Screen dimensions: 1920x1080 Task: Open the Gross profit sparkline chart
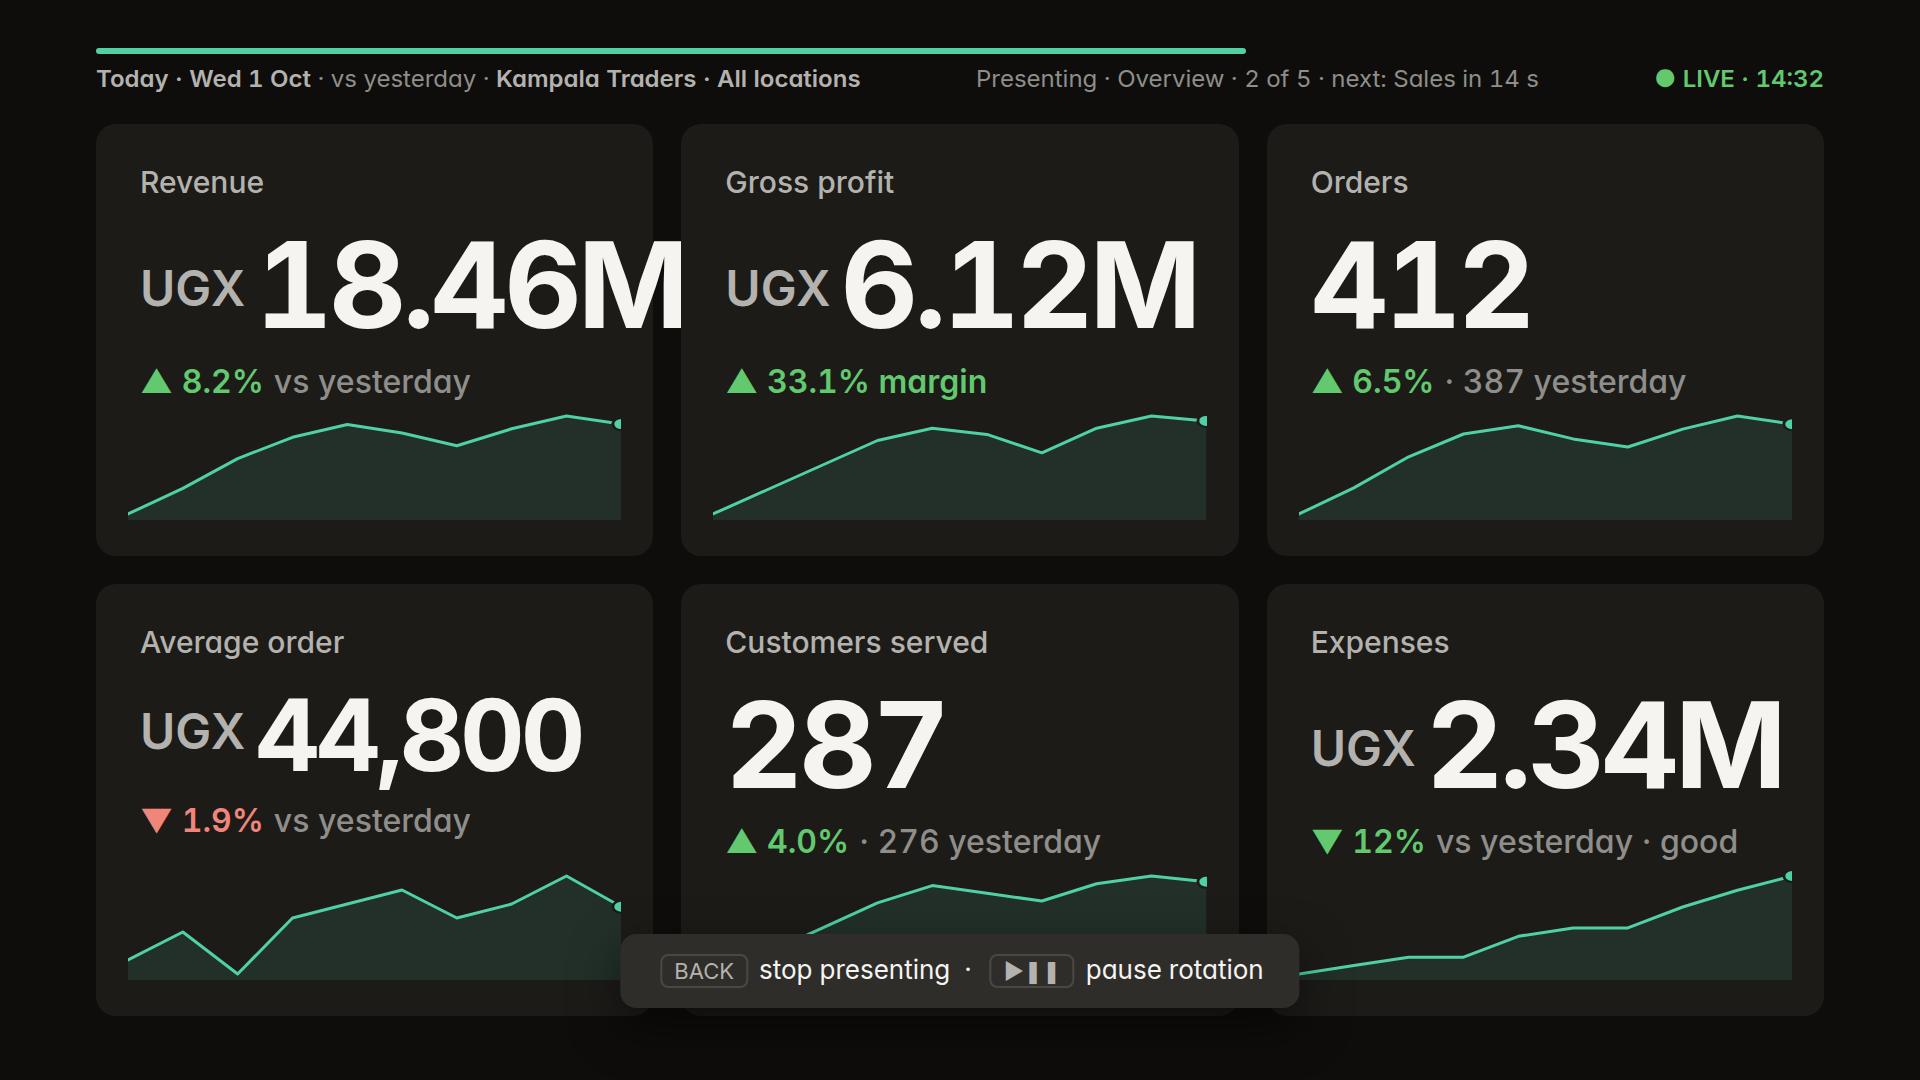click(960, 467)
